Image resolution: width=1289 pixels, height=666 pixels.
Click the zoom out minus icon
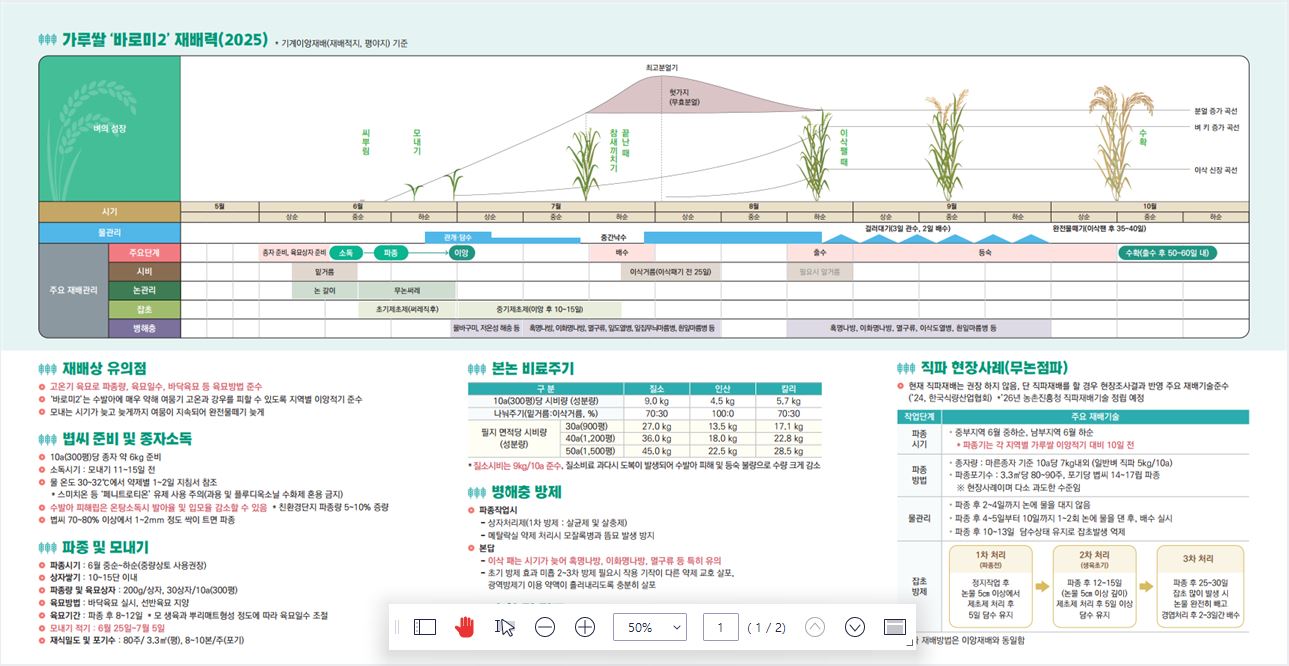click(545, 627)
